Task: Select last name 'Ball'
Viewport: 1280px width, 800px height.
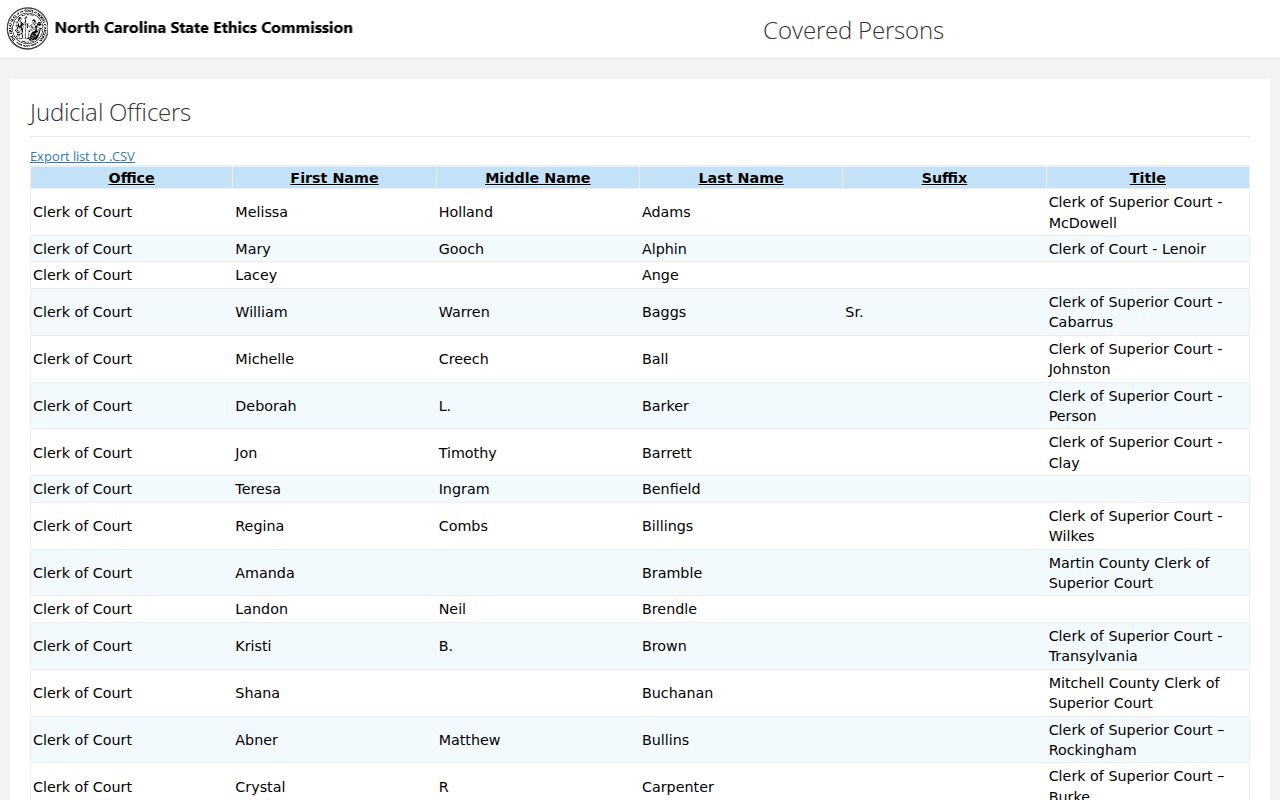Action: (x=655, y=359)
